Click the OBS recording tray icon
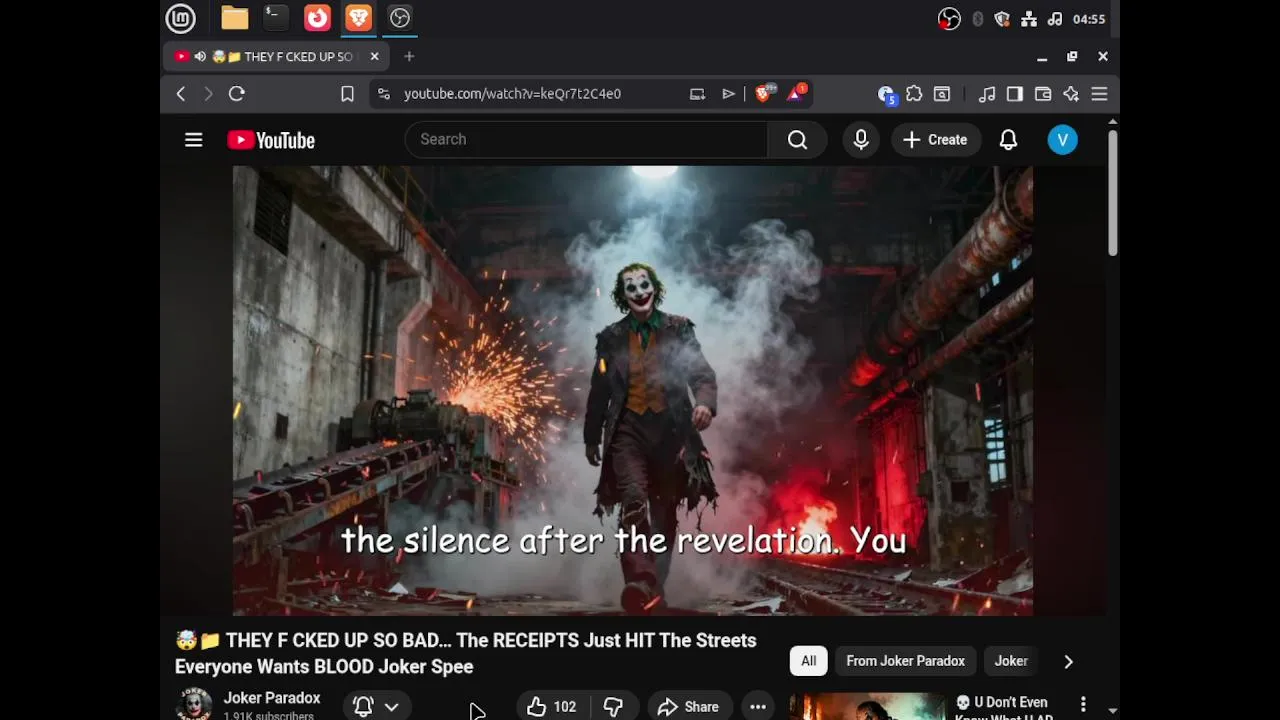The width and height of the screenshot is (1280, 720). pos(949,19)
